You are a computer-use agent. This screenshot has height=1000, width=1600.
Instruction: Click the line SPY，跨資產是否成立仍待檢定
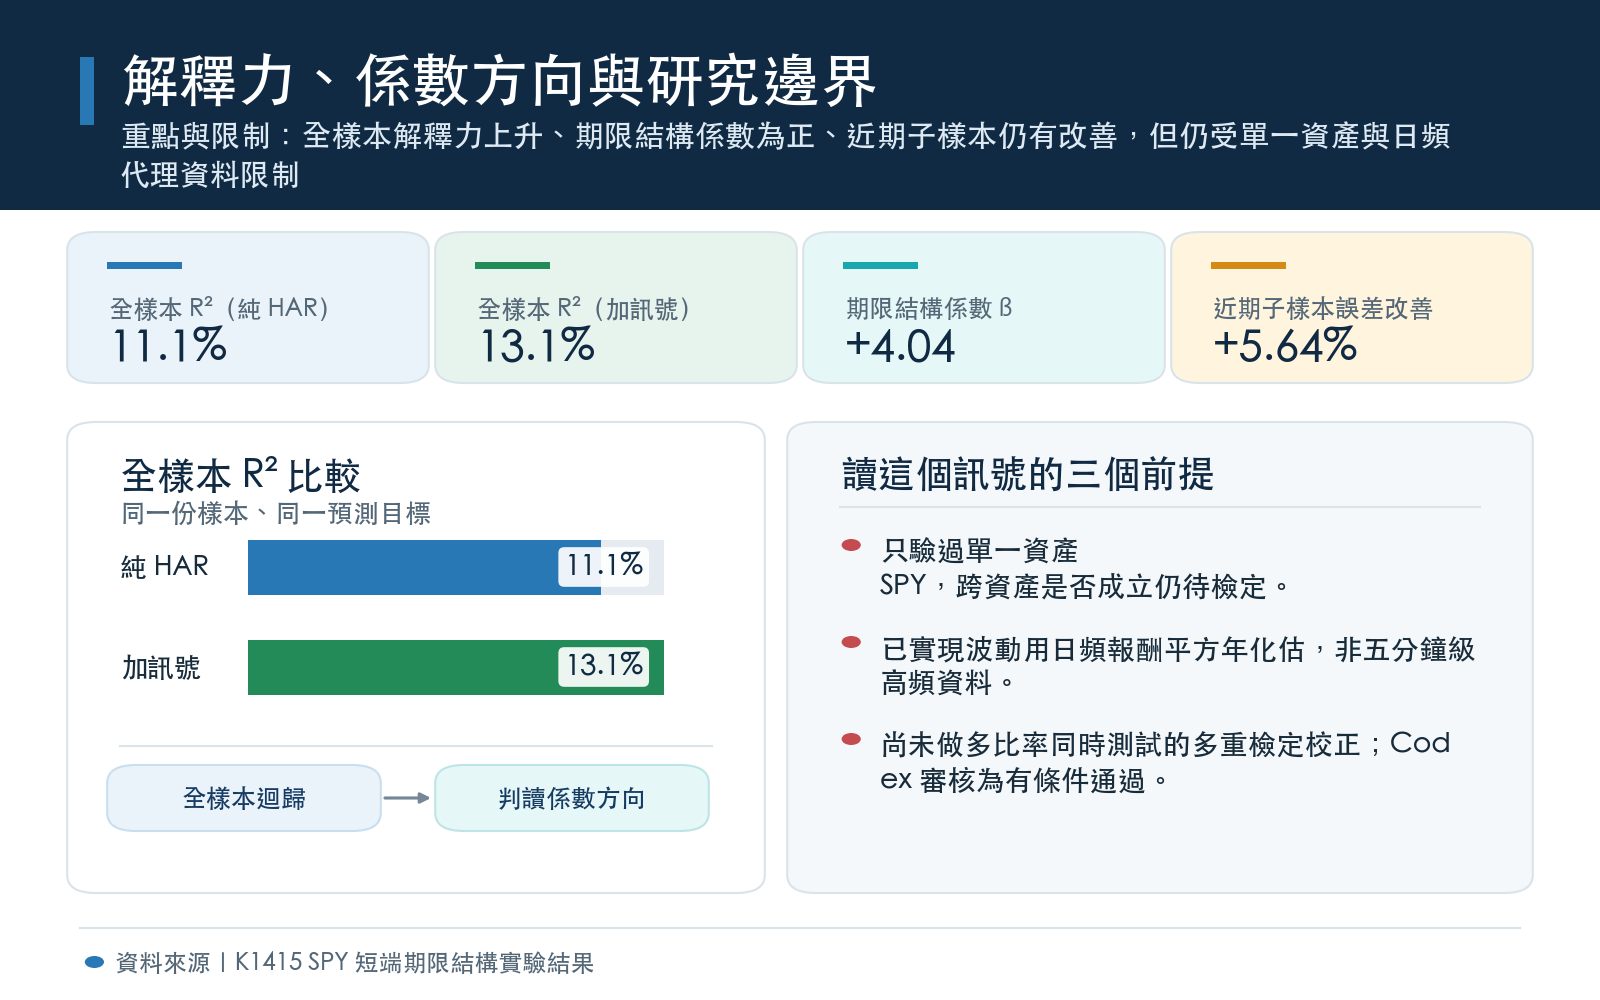1085,586
